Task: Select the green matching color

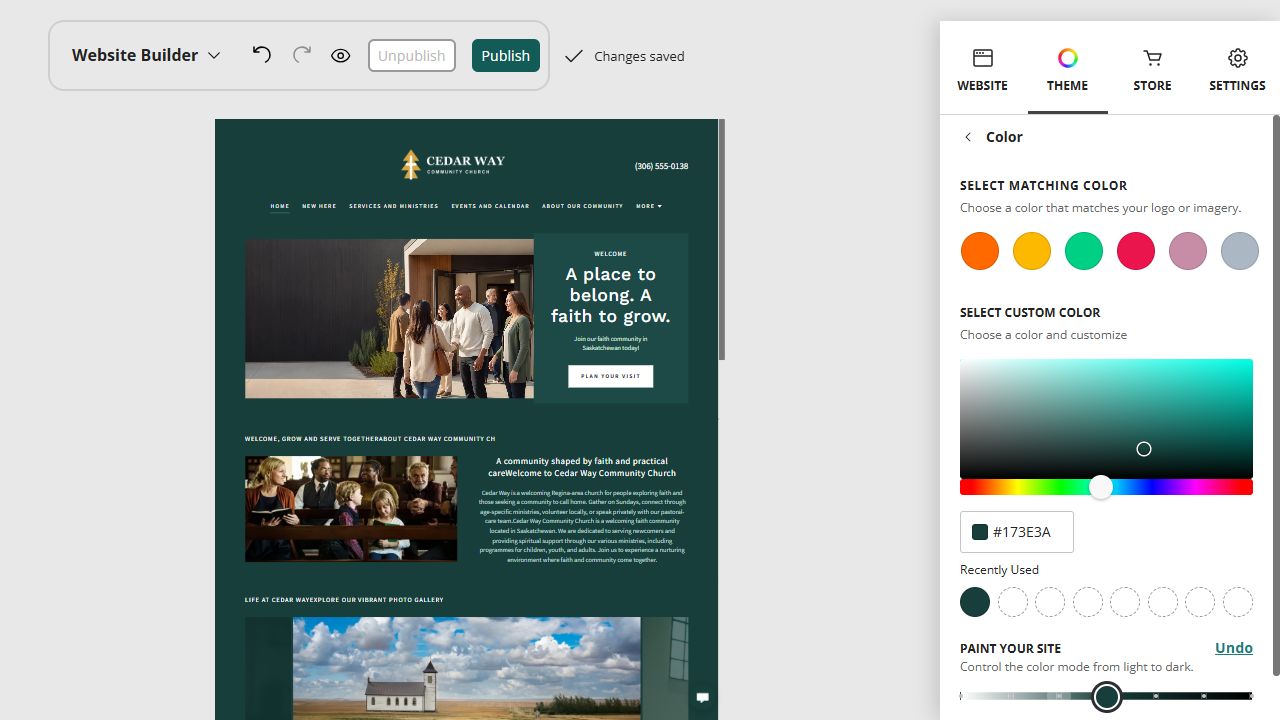Action: click(x=1084, y=251)
